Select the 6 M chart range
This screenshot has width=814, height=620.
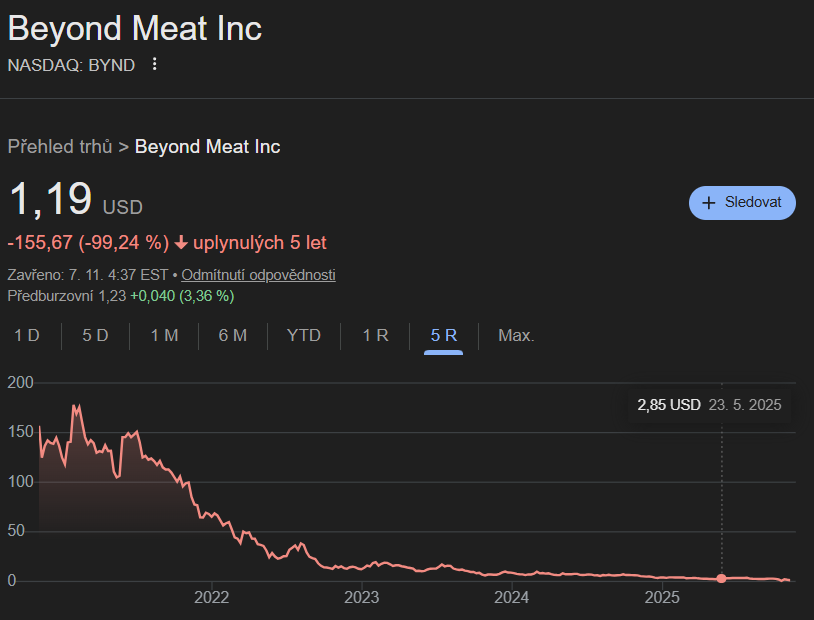233,335
